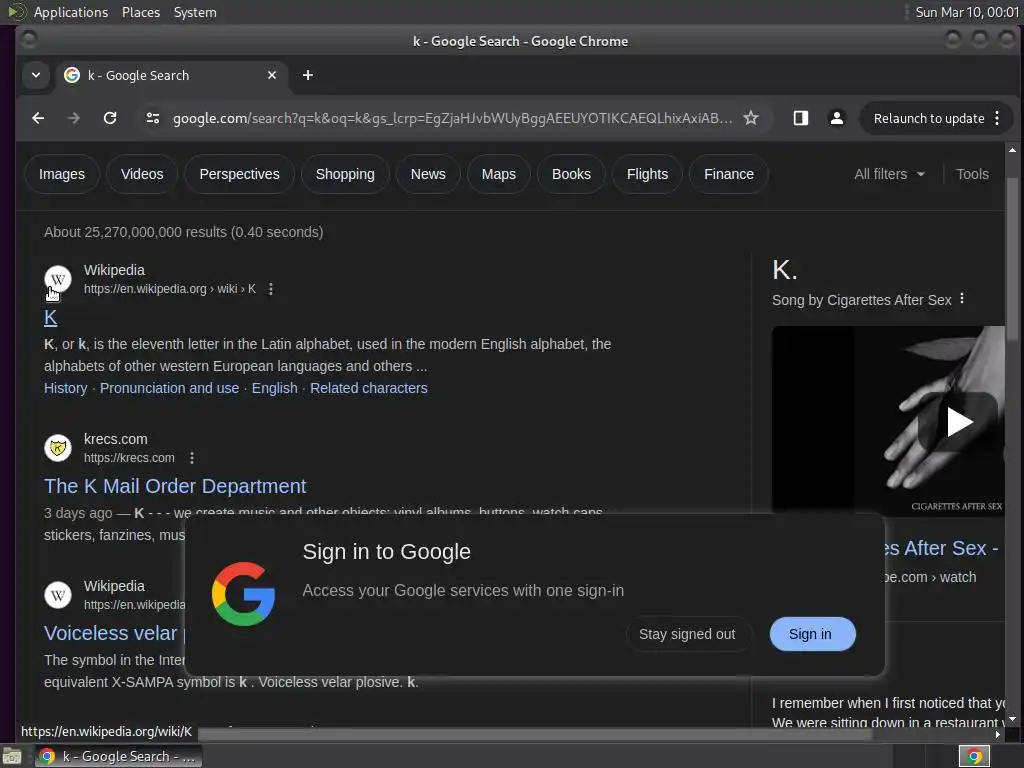Switch to Videos search filter
This screenshot has width=1024, height=768.
click(142, 174)
